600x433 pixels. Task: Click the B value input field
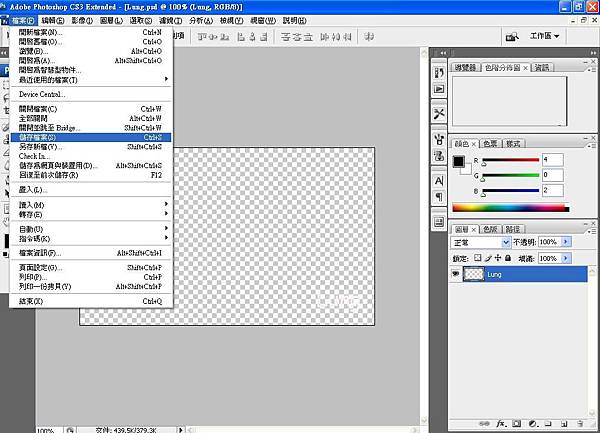[x=553, y=190]
